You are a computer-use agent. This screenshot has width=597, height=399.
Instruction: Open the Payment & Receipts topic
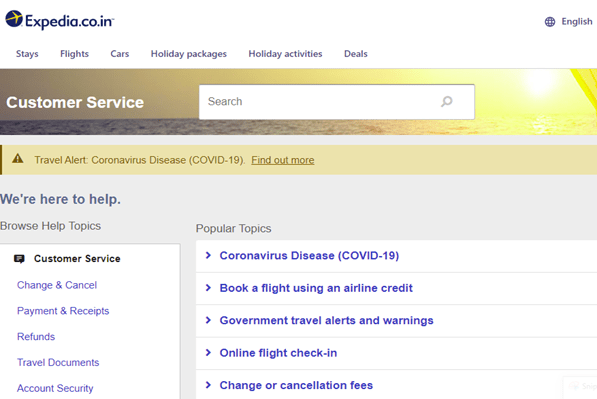coord(63,311)
